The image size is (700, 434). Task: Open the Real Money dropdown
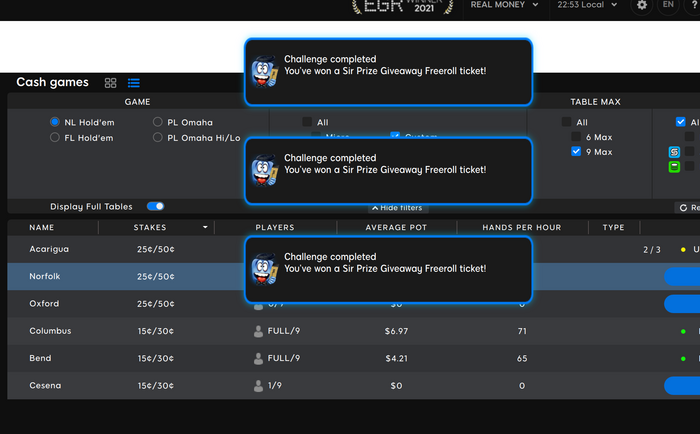pyautogui.click(x=504, y=5)
